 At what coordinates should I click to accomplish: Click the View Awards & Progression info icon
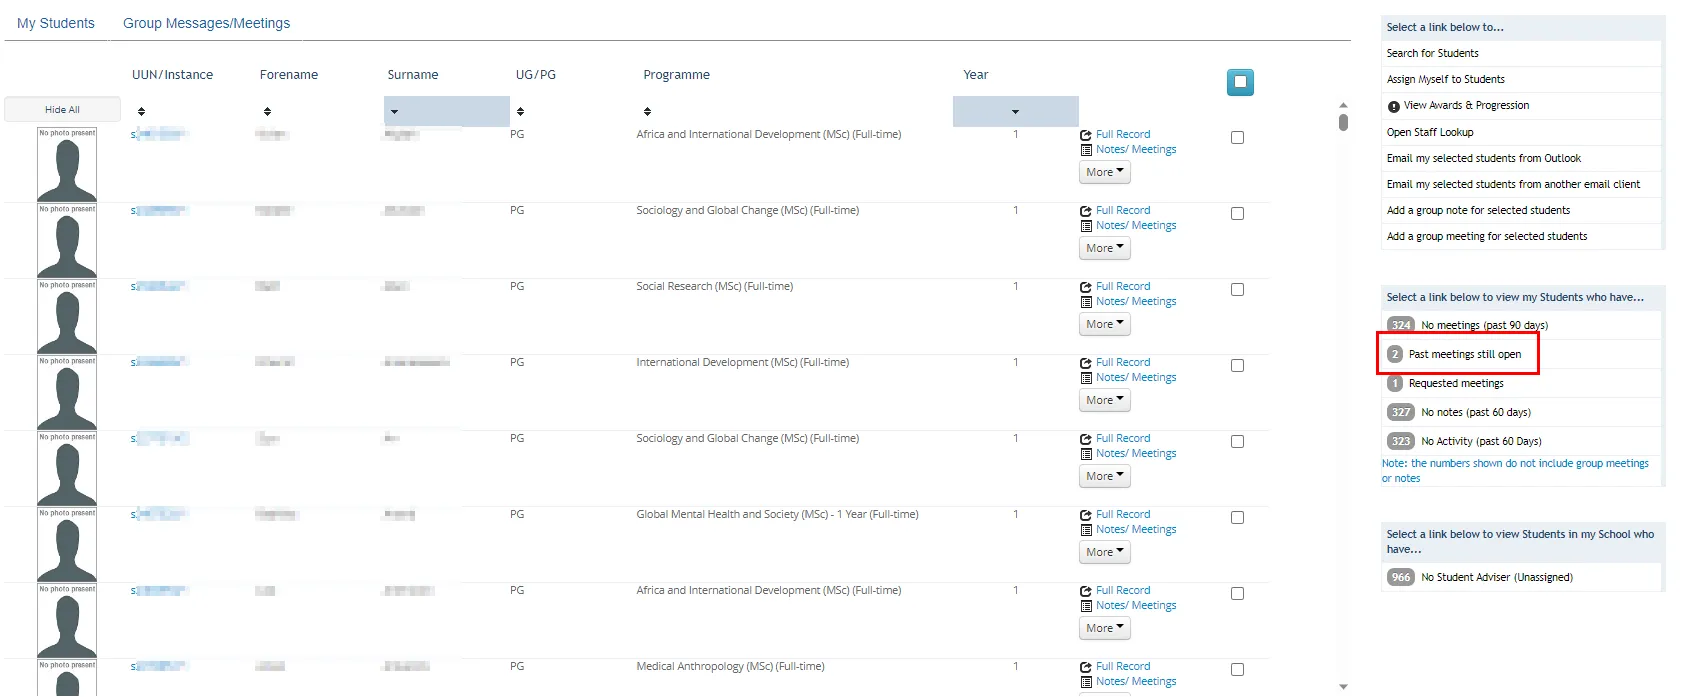tap(1393, 106)
